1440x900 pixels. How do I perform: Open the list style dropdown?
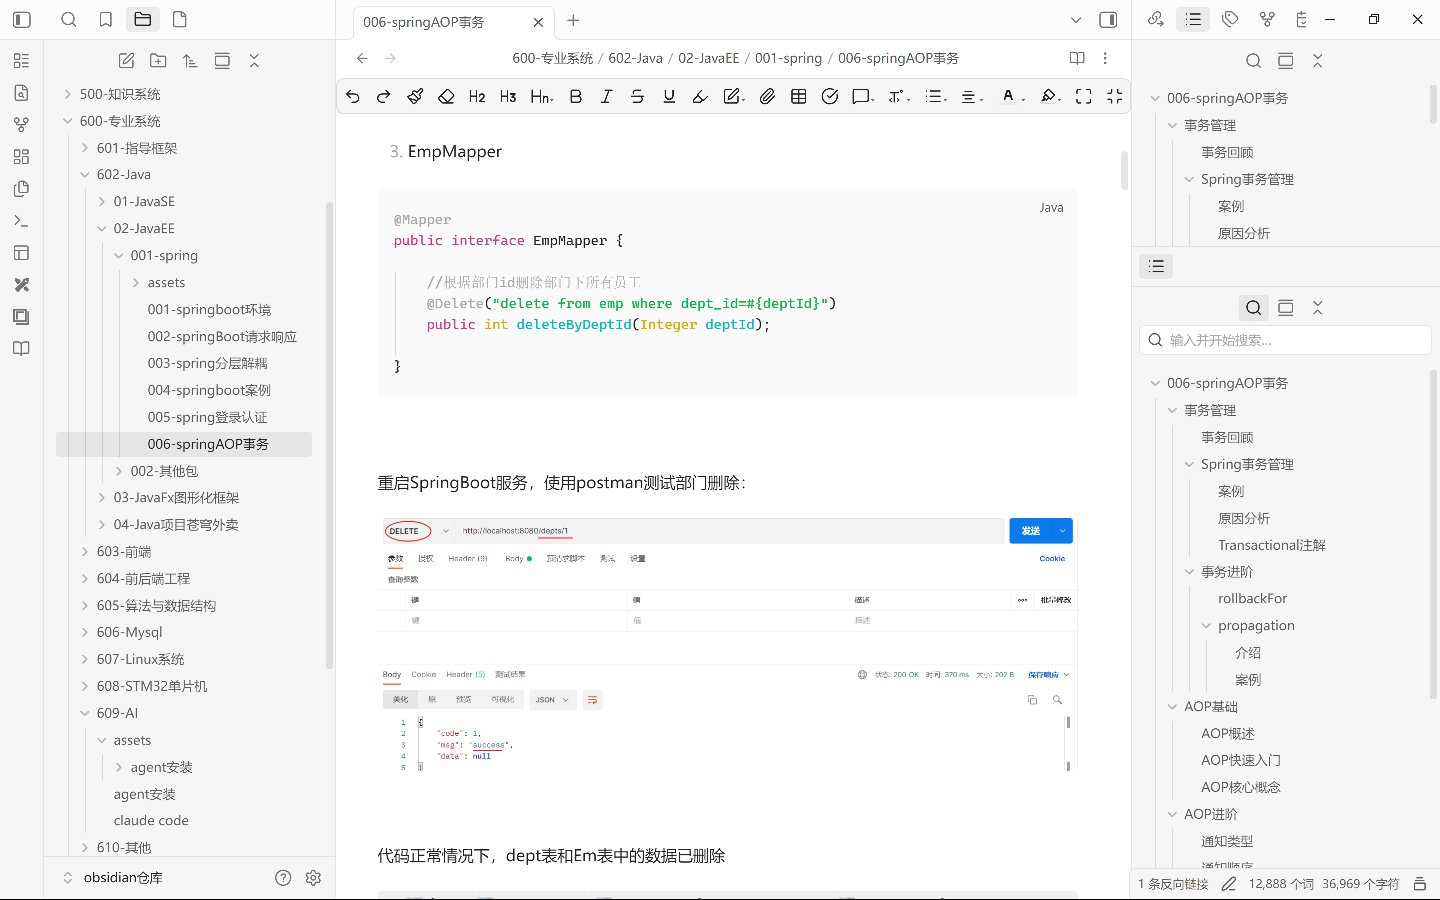[x=936, y=96]
